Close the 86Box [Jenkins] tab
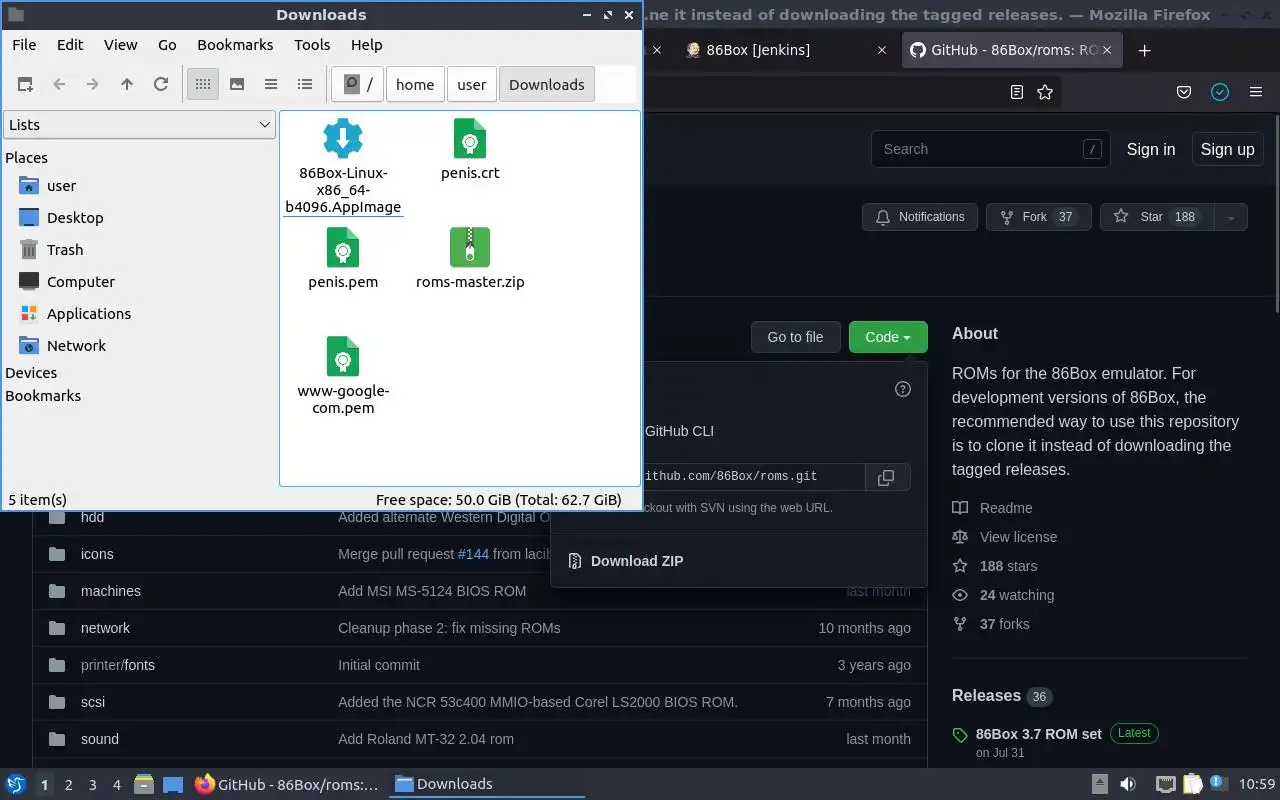1280x800 pixels. 881,50
